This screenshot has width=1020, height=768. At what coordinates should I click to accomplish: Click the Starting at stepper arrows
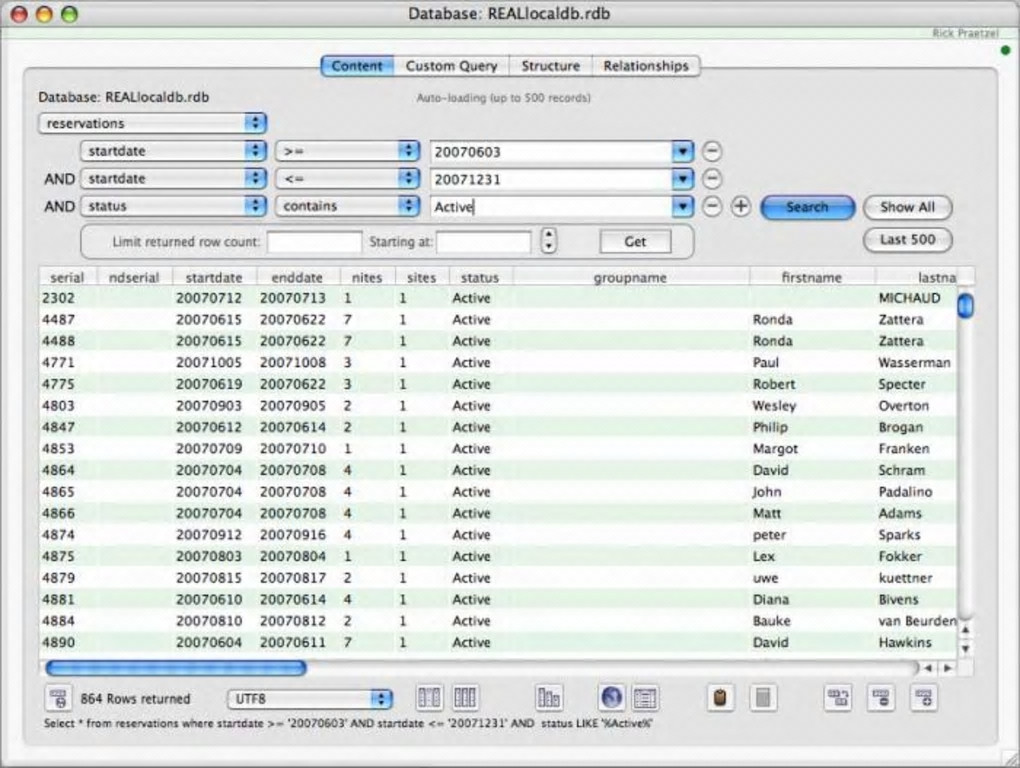tap(549, 241)
